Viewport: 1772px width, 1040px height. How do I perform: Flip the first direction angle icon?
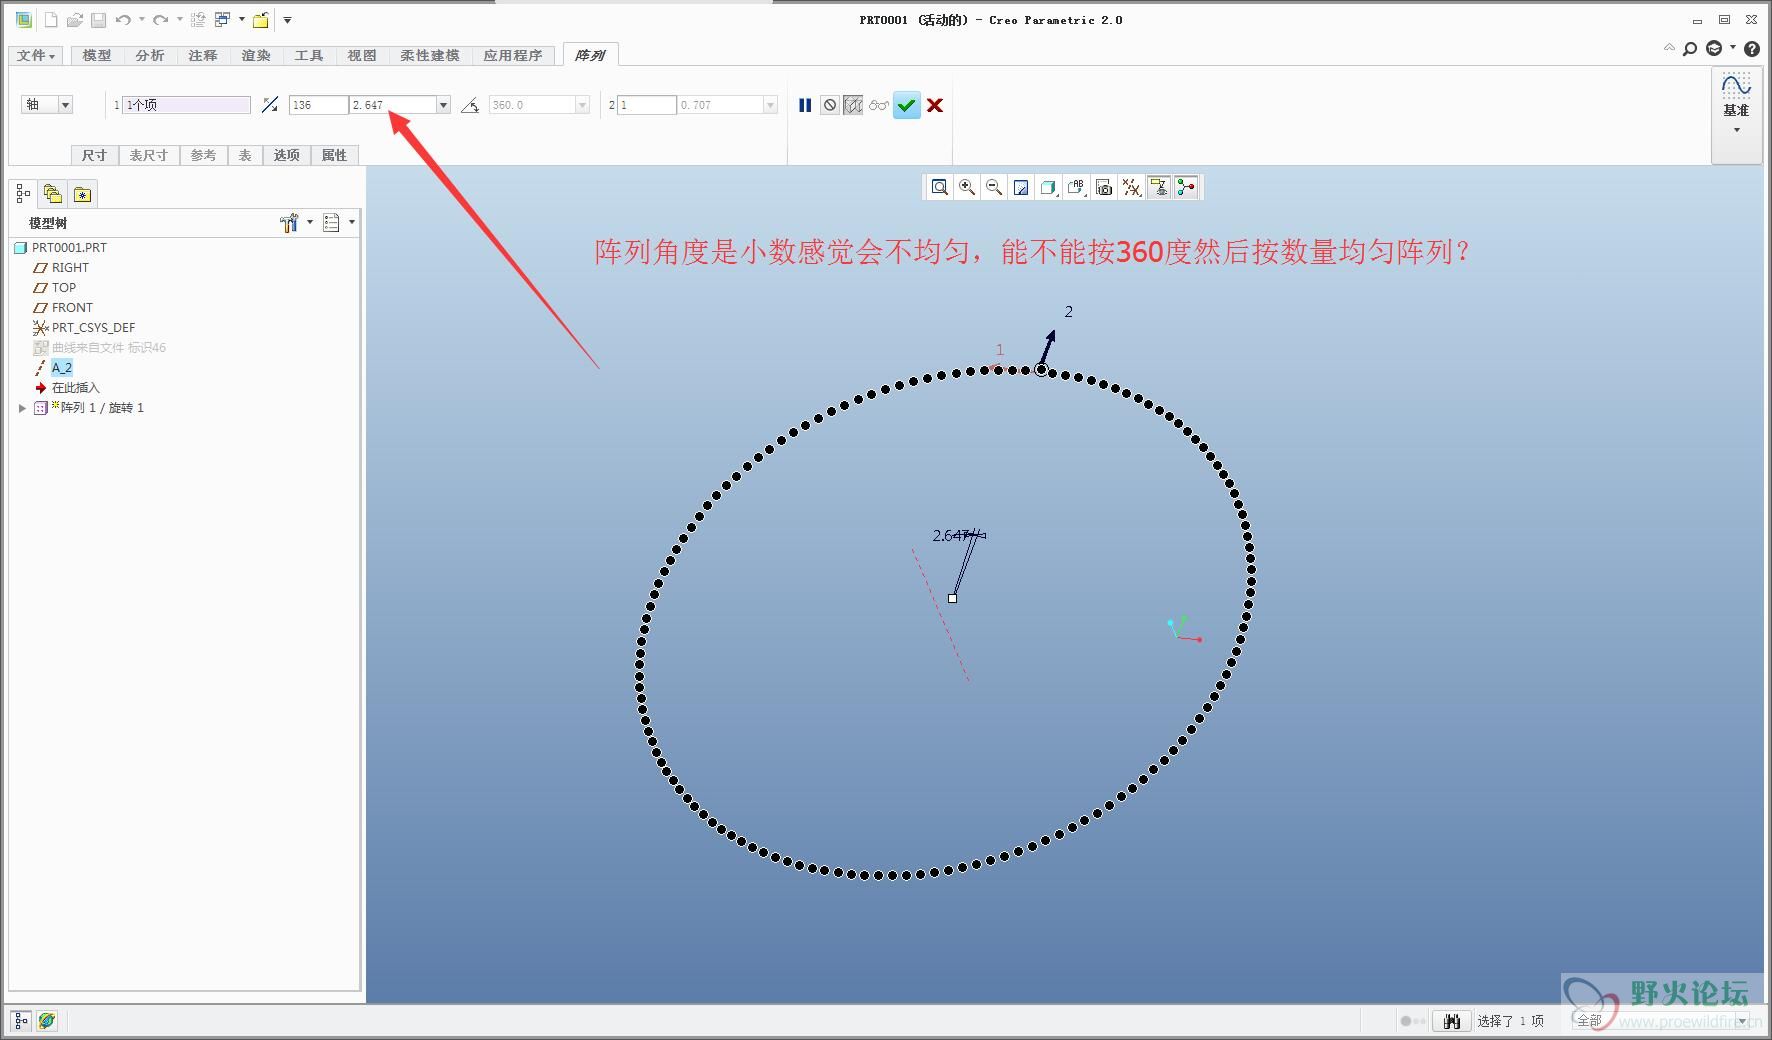click(x=270, y=105)
